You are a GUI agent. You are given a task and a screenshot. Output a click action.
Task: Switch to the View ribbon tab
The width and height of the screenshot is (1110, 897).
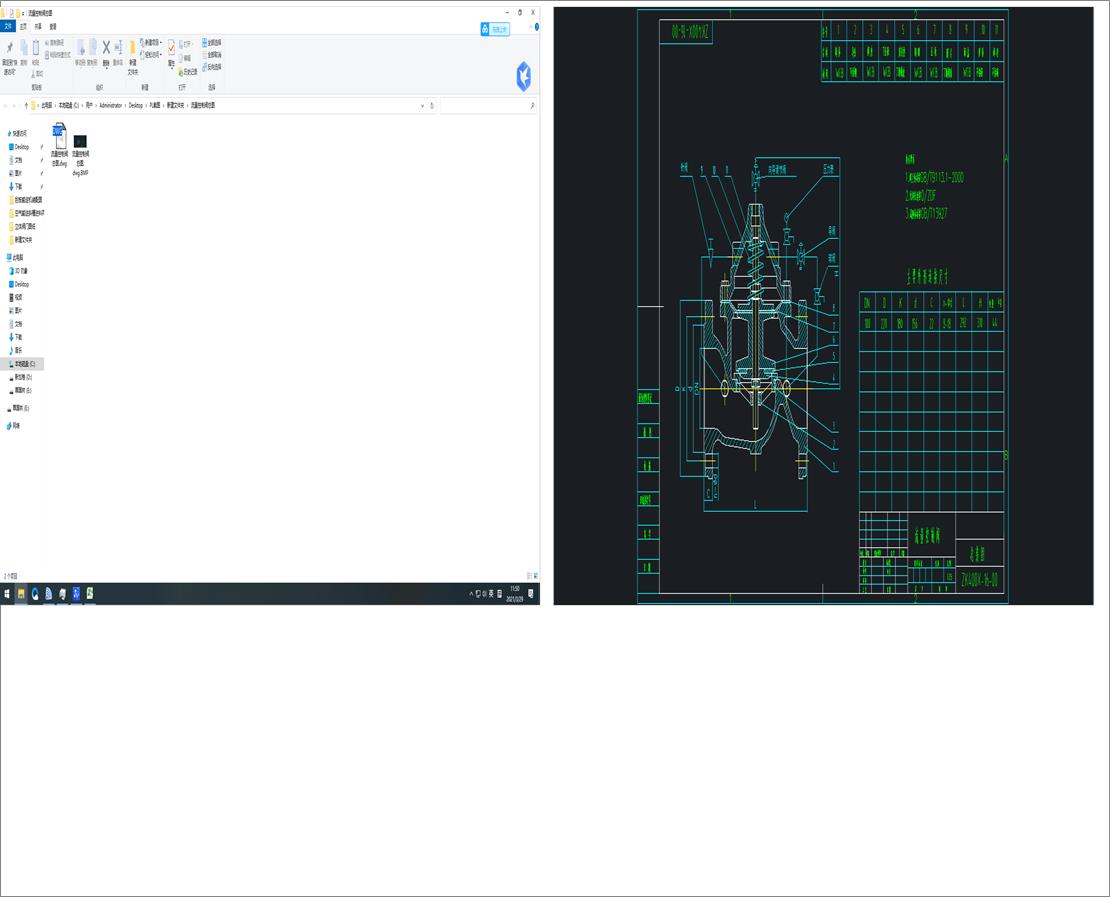(x=53, y=27)
